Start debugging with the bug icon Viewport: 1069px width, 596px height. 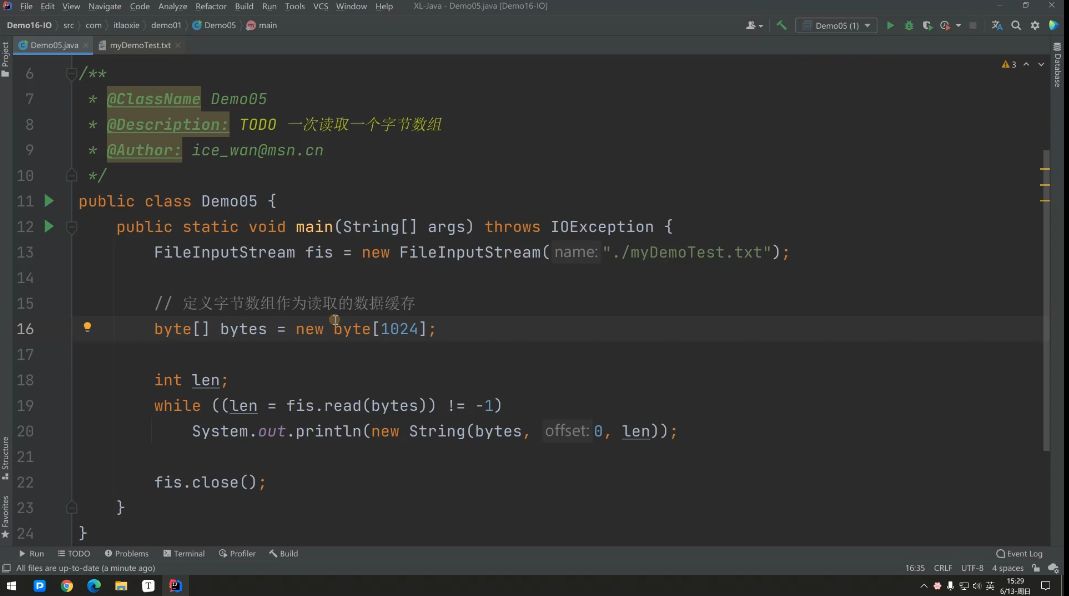[909, 25]
